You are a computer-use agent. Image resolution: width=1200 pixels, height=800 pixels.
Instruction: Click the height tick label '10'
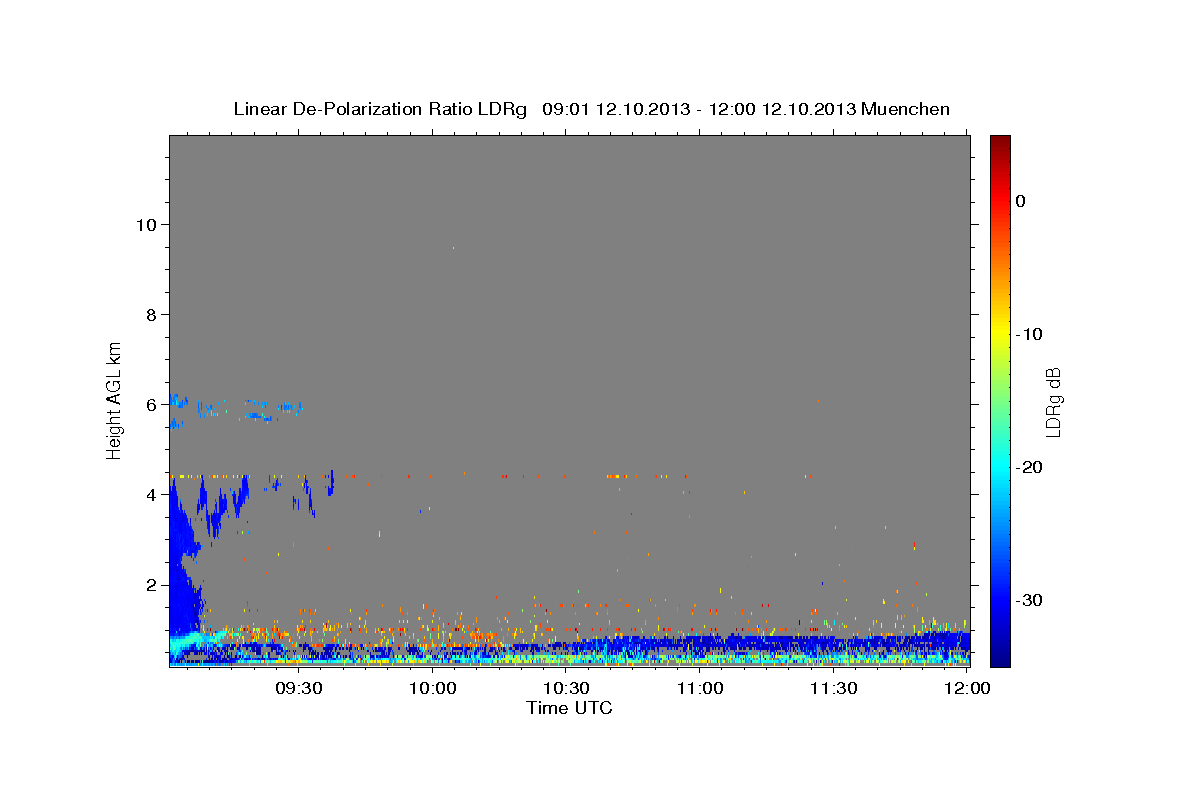coord(145,225)
